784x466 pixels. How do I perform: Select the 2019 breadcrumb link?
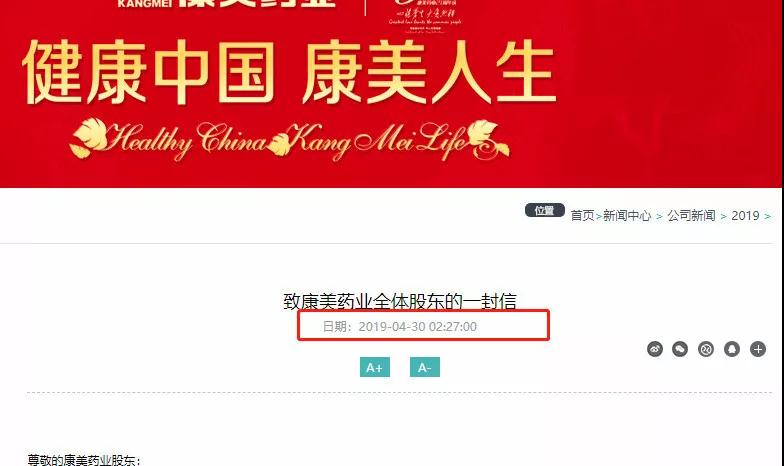pyautogui.click(x=745, y=216)
